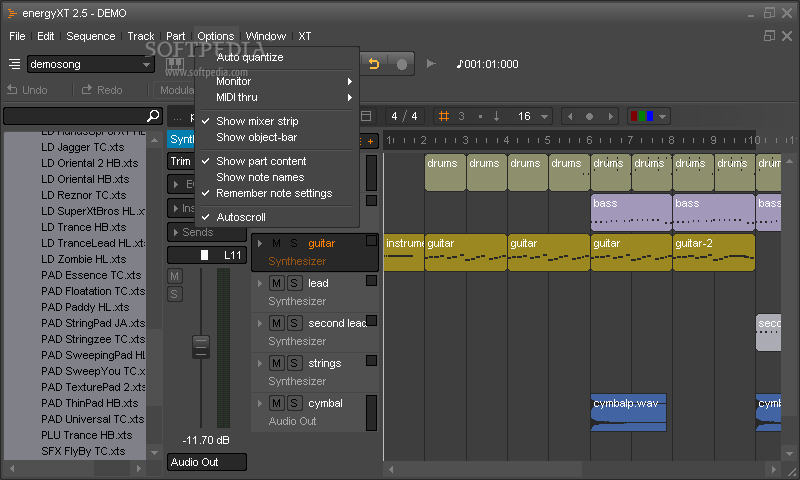Viewport: 800px width, 480px height.
Task: Open the quantize value 16 dropdown
Action: pos(544,116)
